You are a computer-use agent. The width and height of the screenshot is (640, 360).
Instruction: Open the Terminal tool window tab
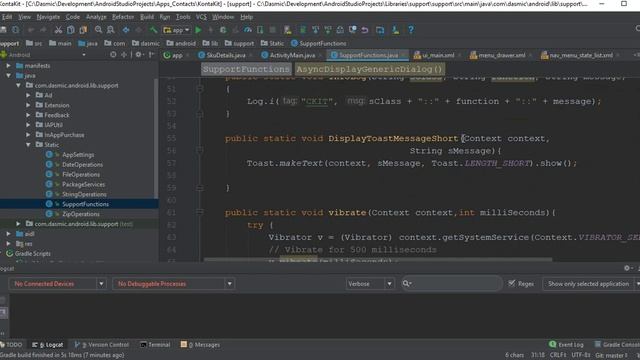pos(155,345)
